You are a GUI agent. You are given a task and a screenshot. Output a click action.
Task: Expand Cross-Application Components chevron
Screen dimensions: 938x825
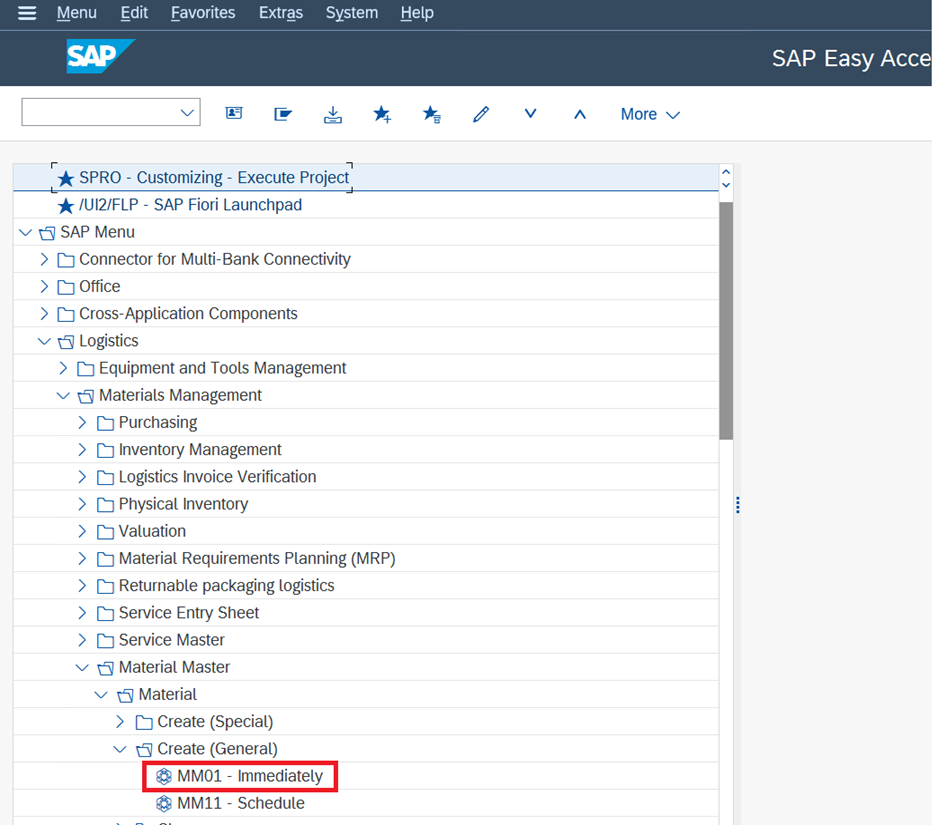44,313
